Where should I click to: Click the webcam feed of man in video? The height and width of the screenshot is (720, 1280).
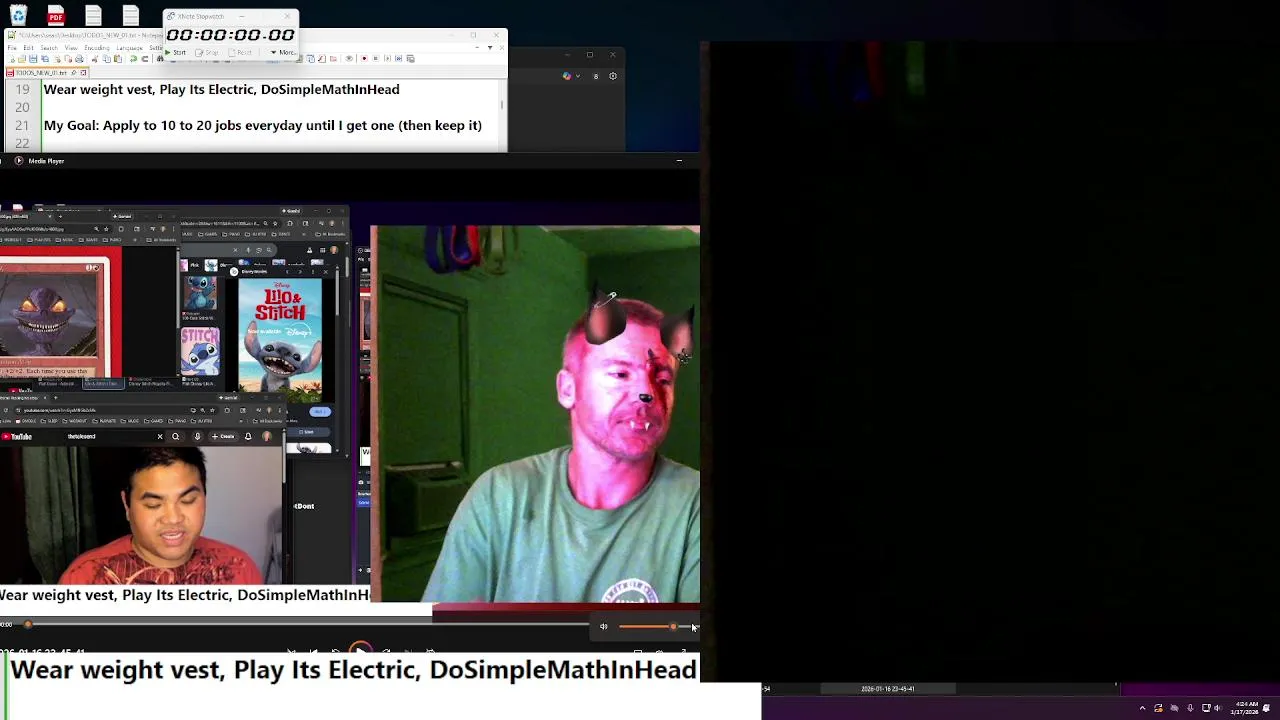pyautogui.click(x=535, y=413)
